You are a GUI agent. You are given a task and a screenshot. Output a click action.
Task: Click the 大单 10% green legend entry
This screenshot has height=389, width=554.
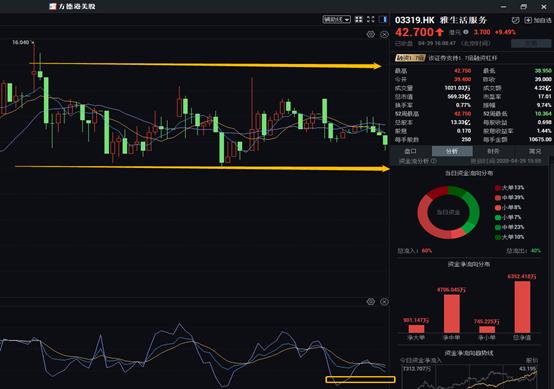pyautogui.click(x=510, y=237)
